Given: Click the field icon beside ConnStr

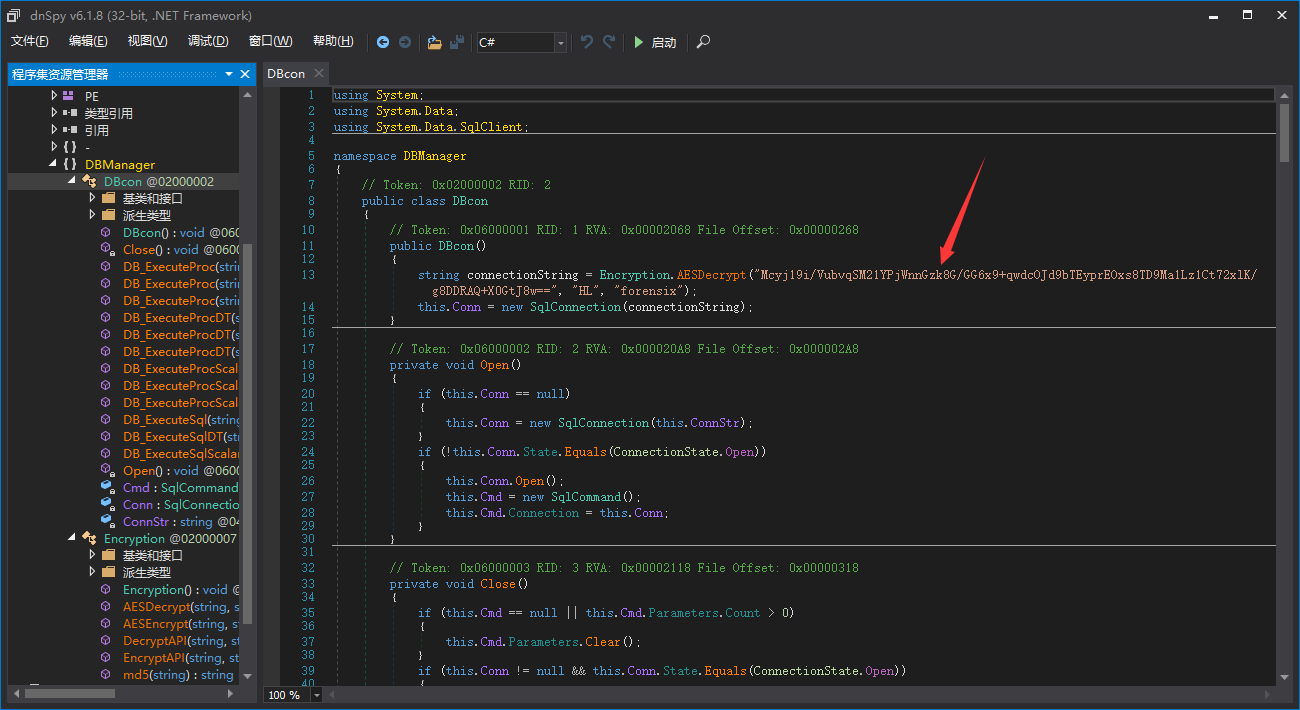Looking at the screenshot, I should pyautogui.click(x=107, y=521).
